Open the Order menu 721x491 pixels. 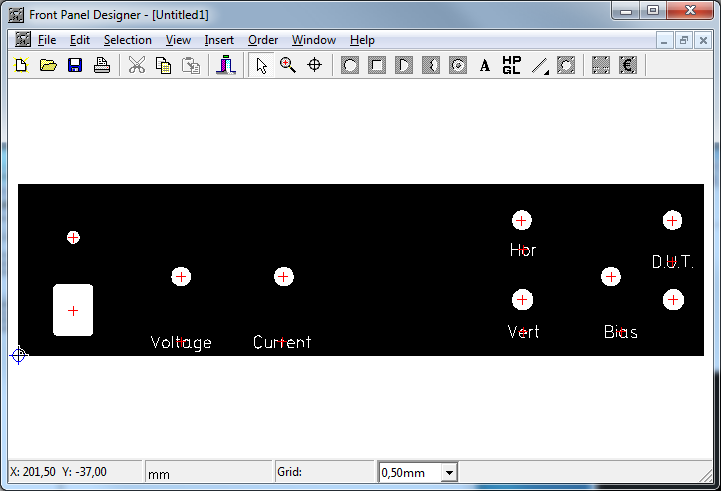tap(263, 40)
